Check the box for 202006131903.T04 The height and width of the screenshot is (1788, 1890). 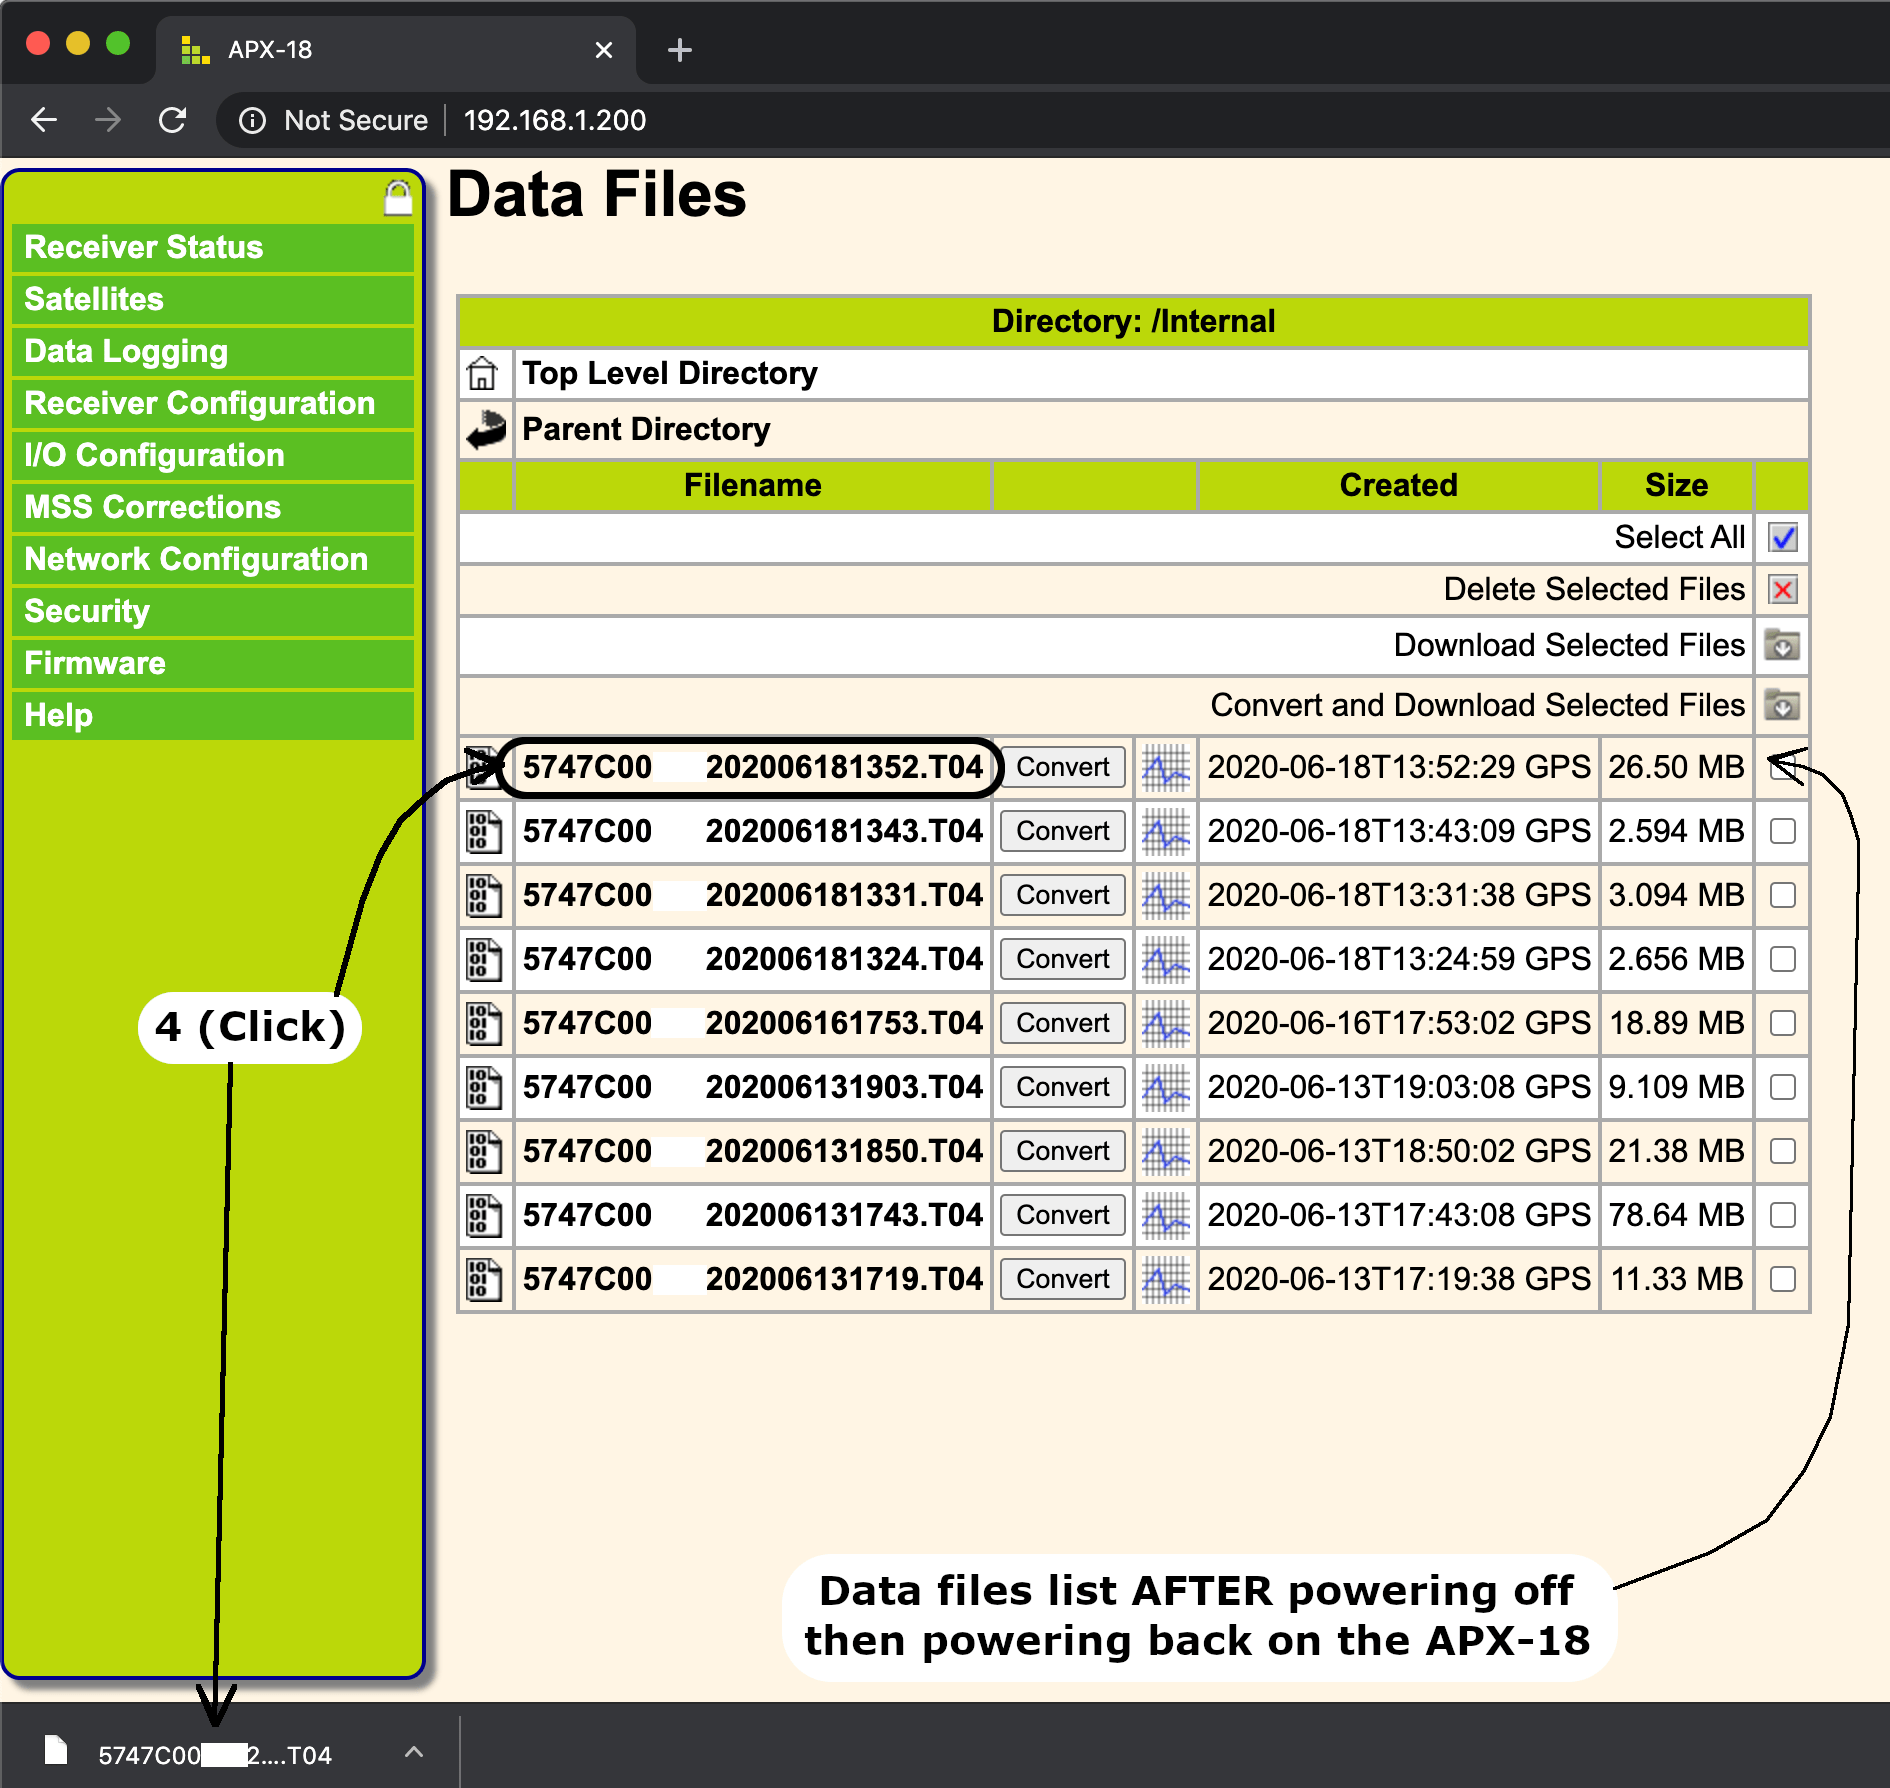(1783, 1088)
